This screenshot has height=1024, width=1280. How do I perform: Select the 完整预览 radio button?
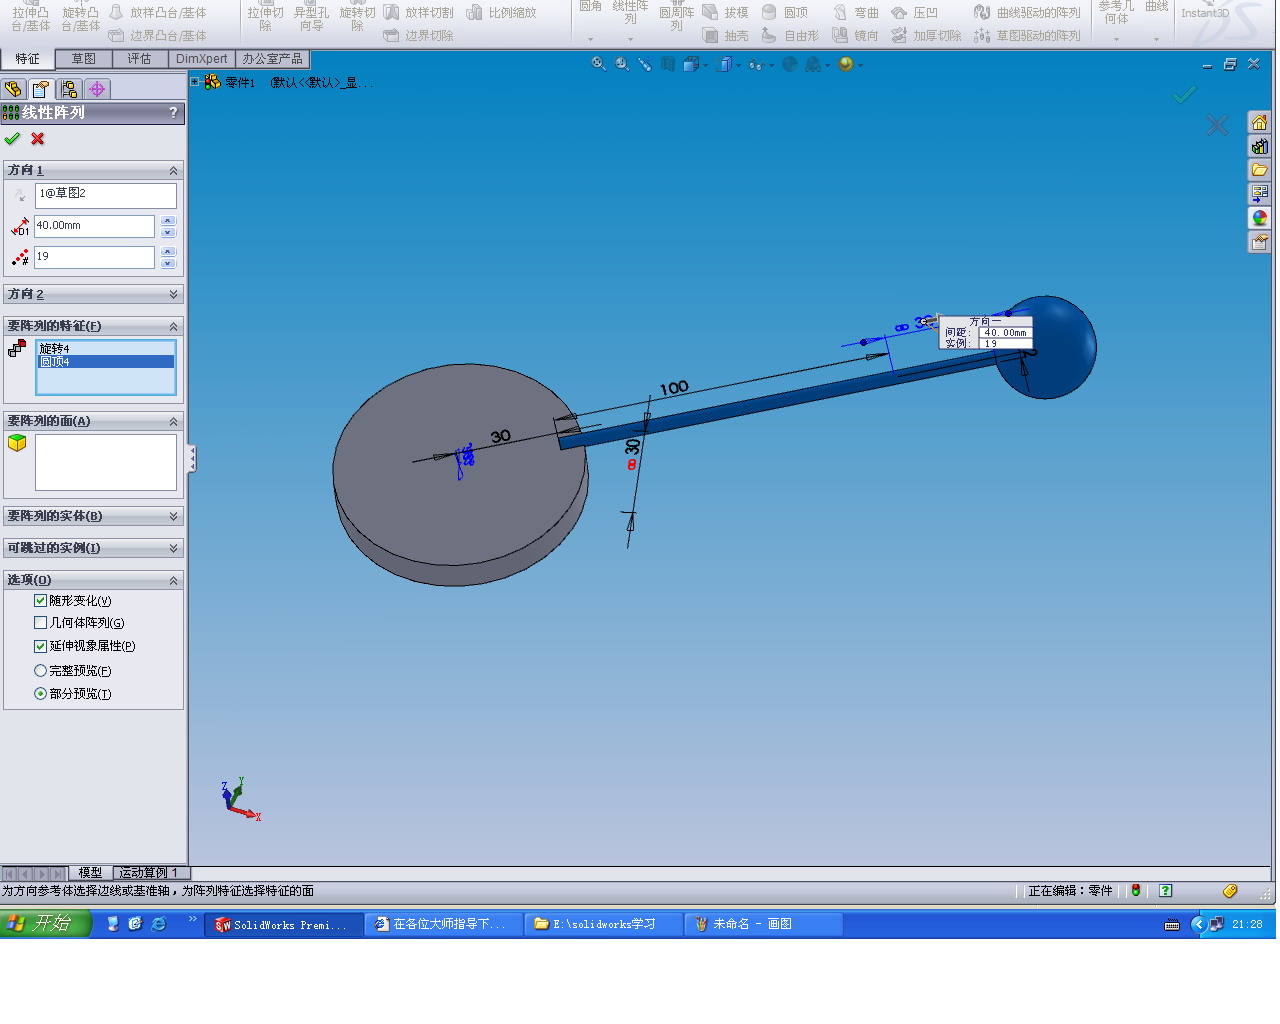pos(41,671)
